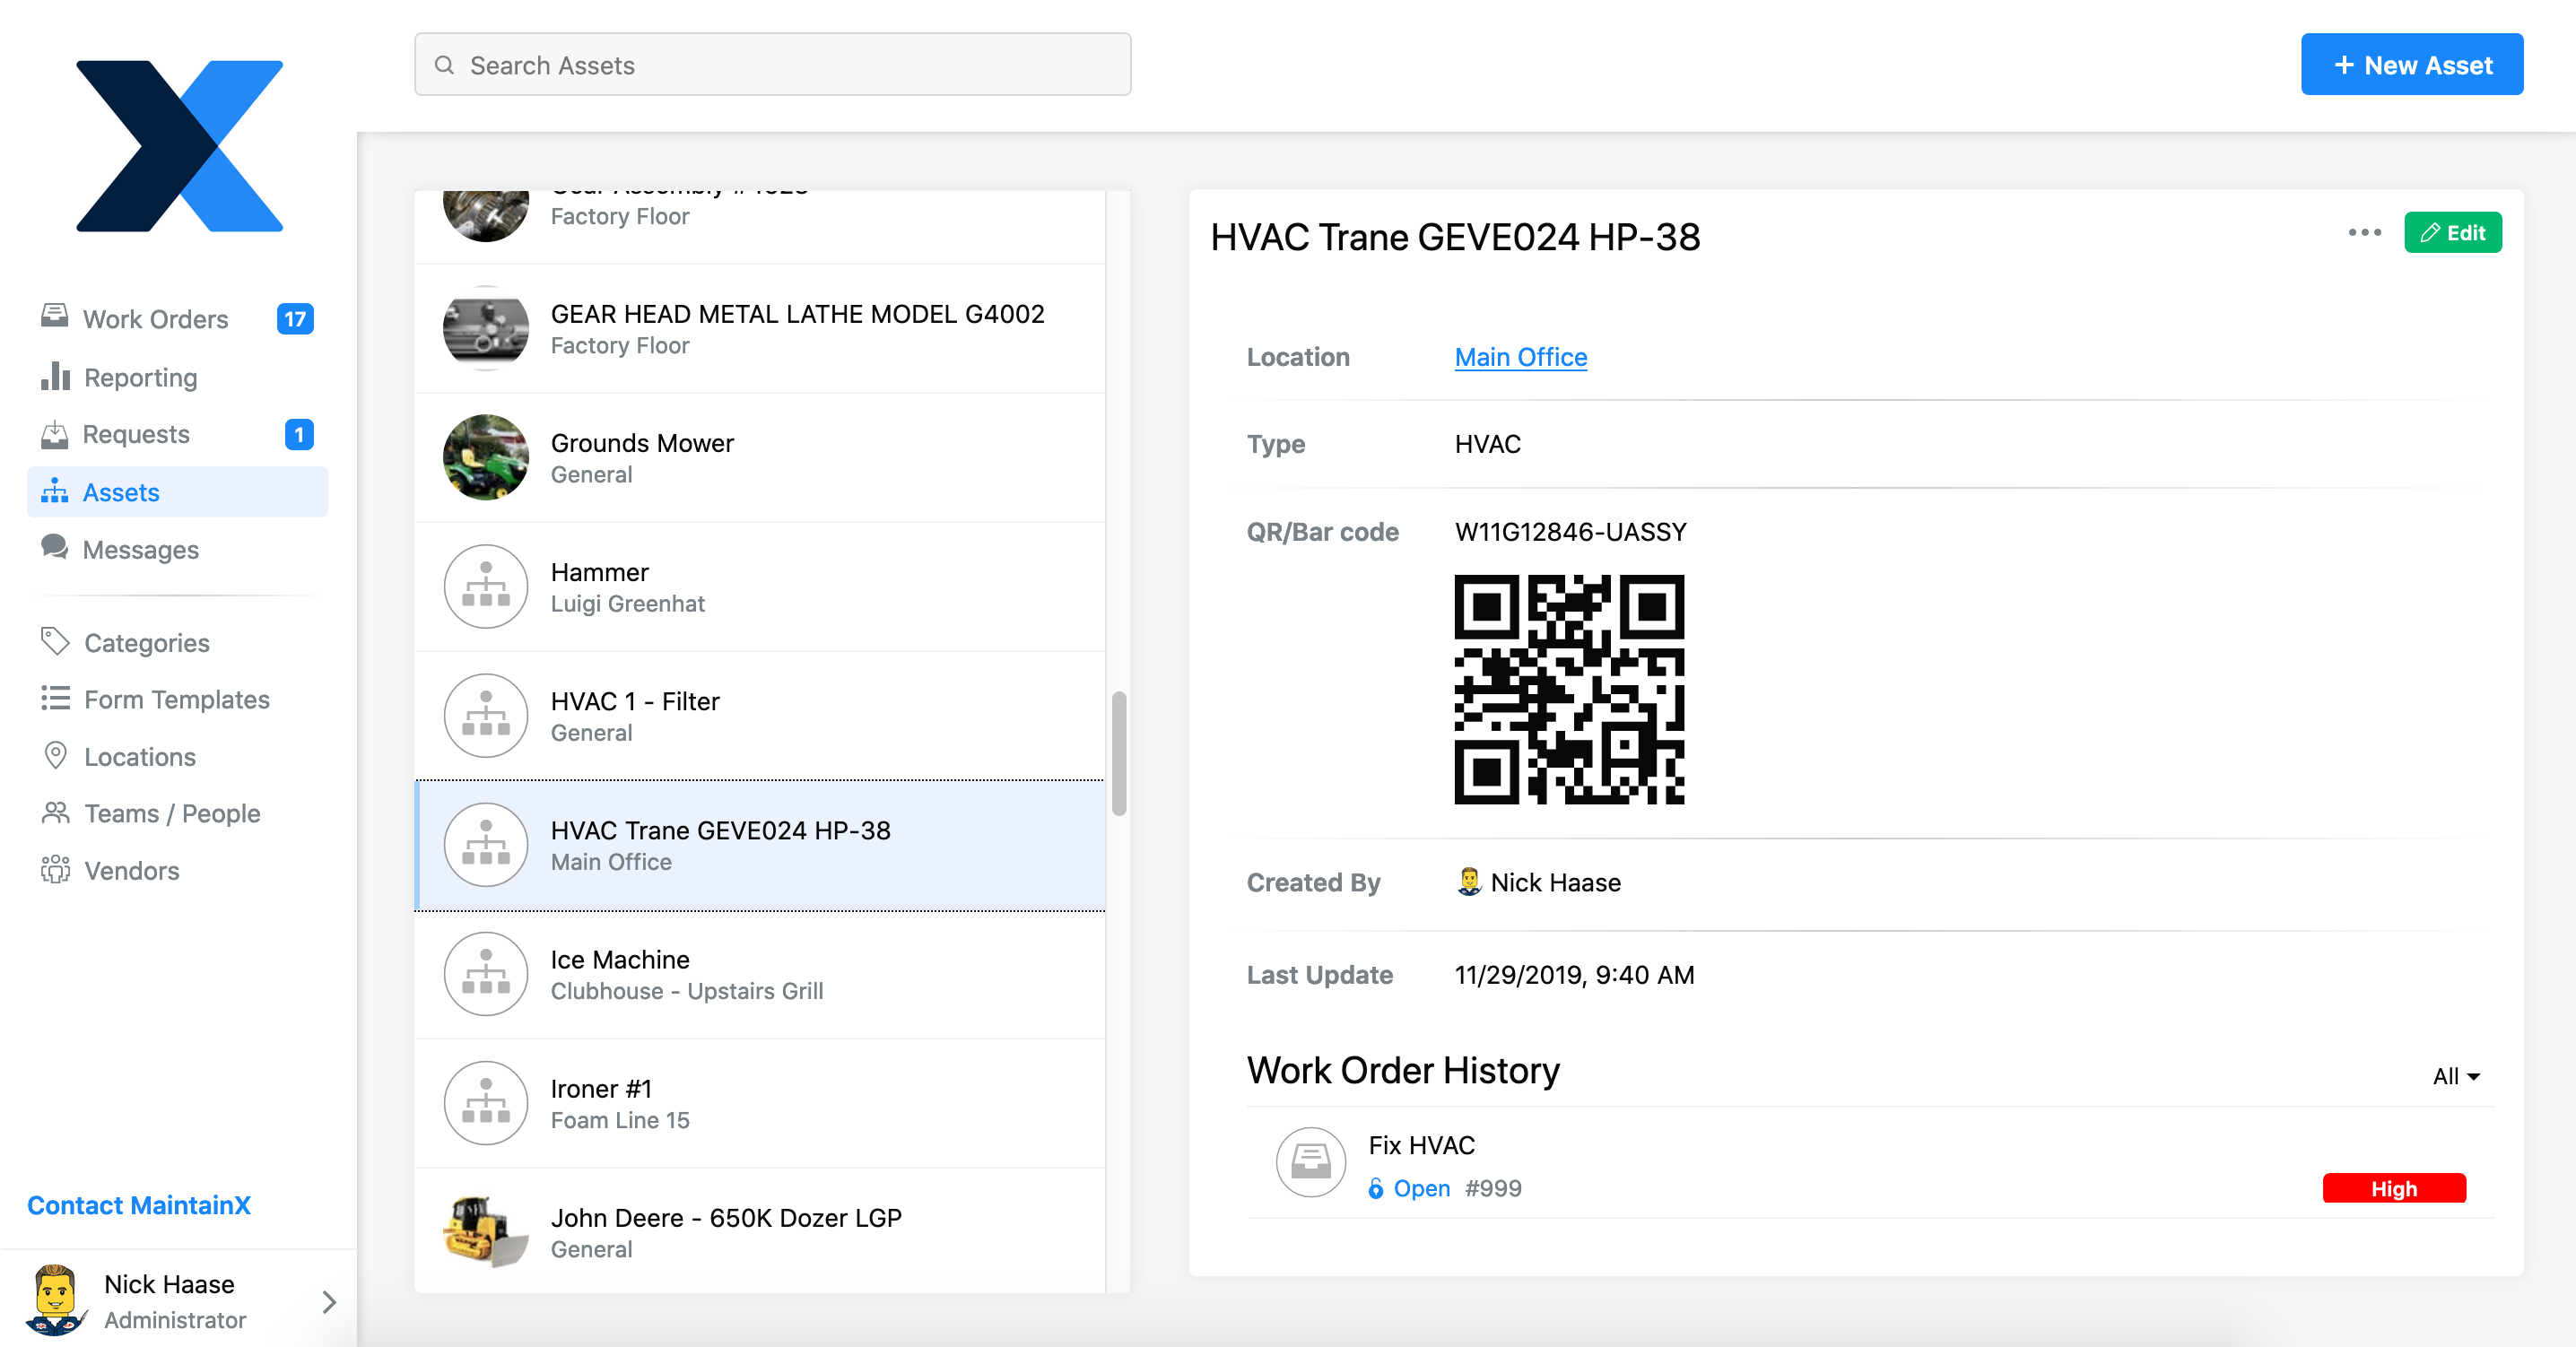The height and width of the screenshot is (1347, 2576).
Task: Click the Teams / People icon
Action: tap(55, 812)
